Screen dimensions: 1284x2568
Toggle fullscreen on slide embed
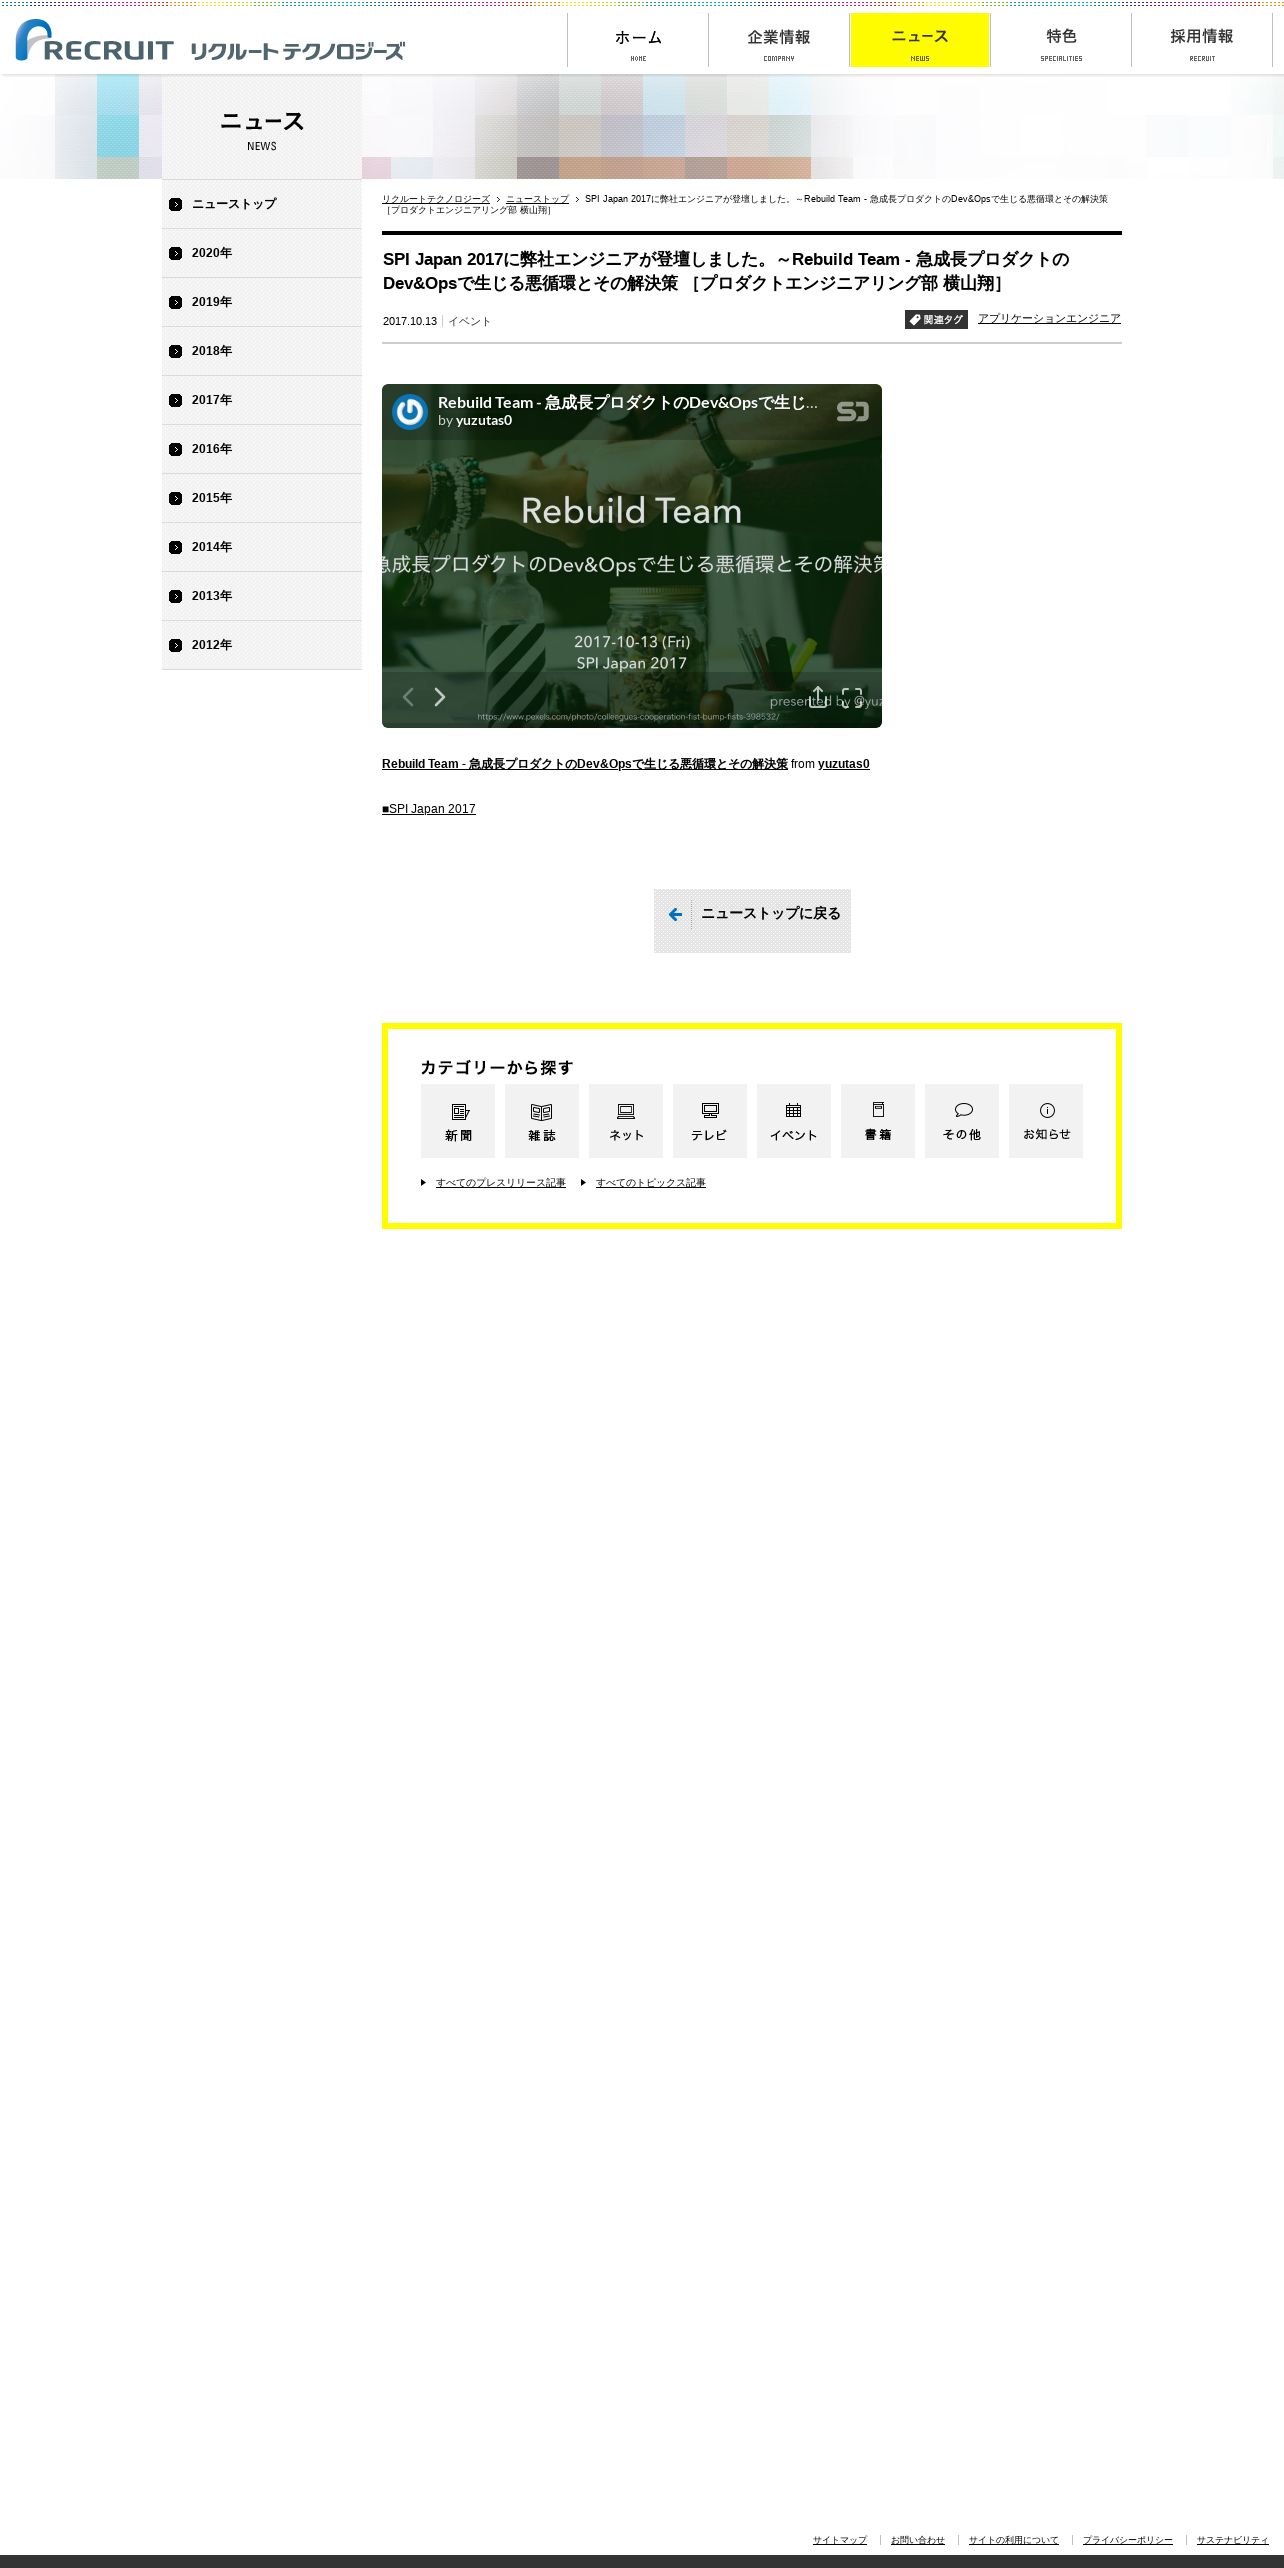click(x=852, y=696)
